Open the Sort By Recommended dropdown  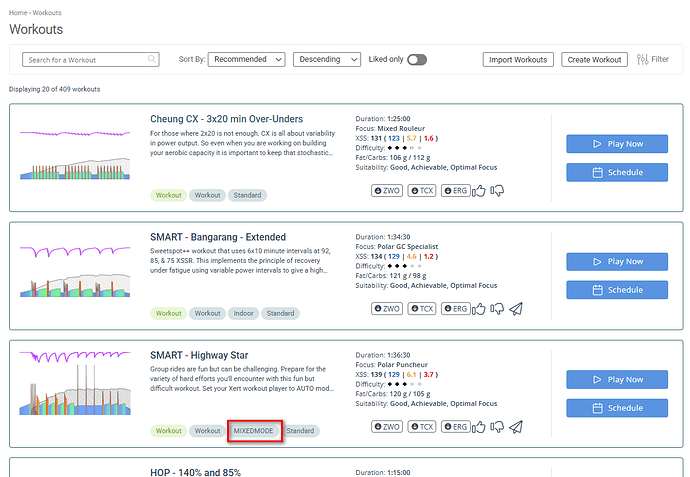pyautogui.click(x=247, y=60)
